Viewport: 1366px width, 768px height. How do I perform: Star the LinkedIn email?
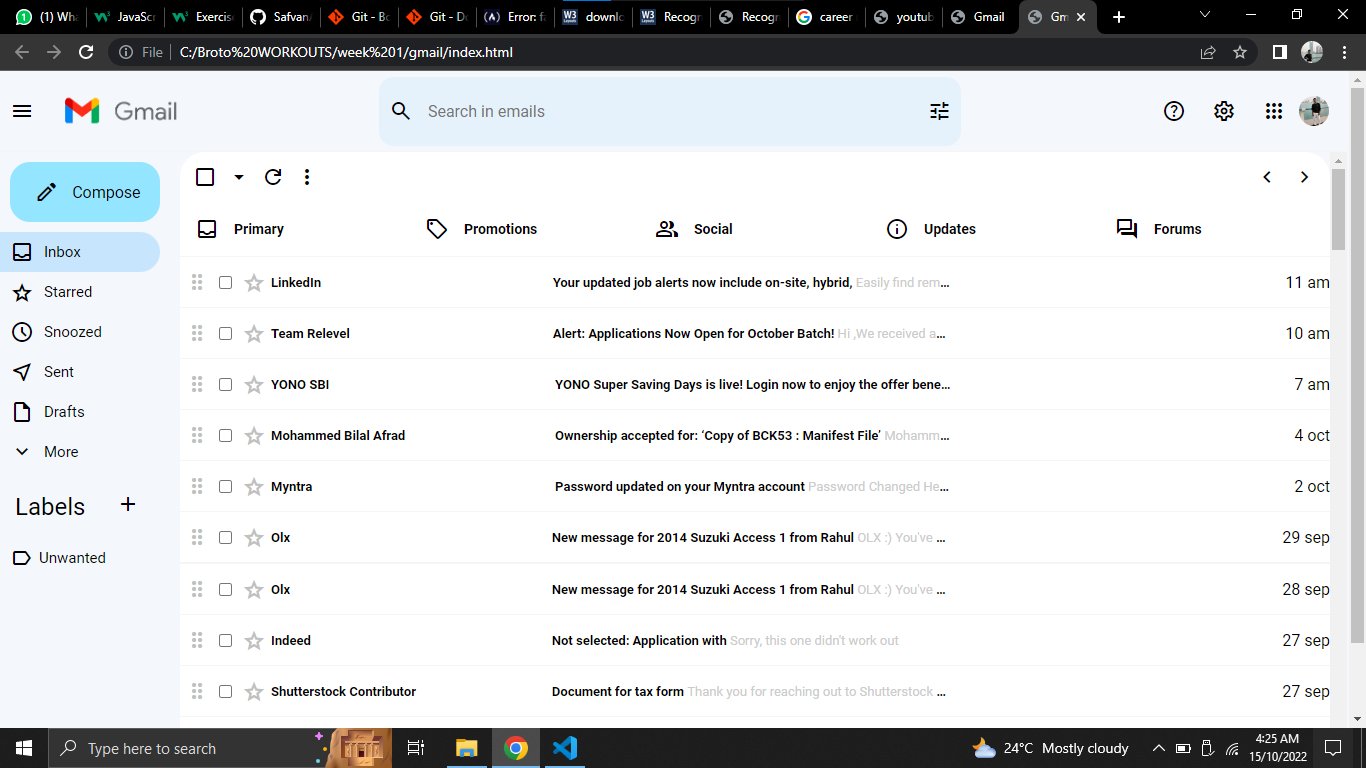254,283
